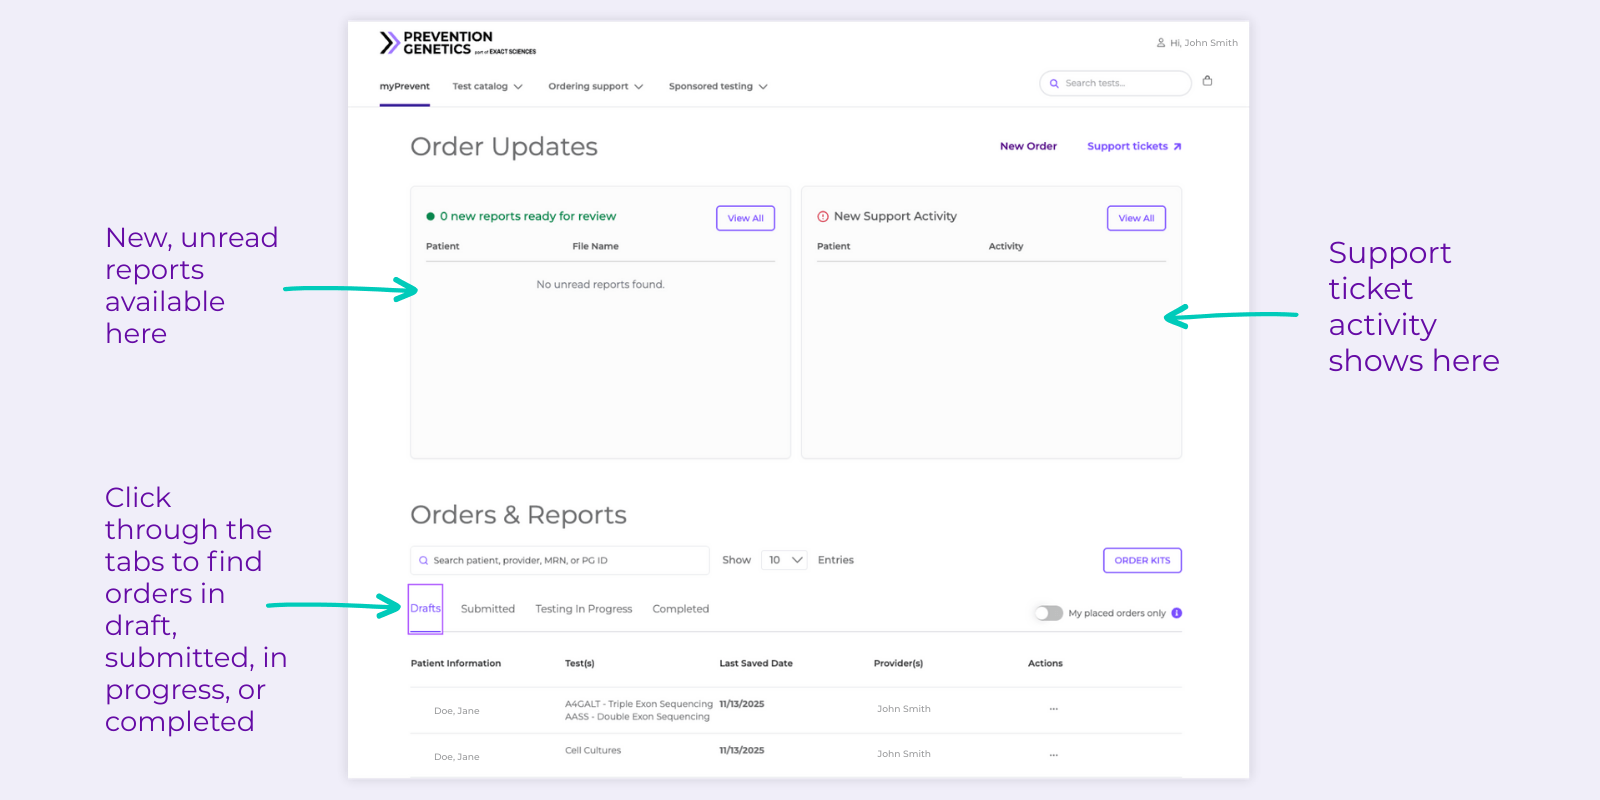
Task: Click the New Support Activity alert icon
Action: click(823, 216)
